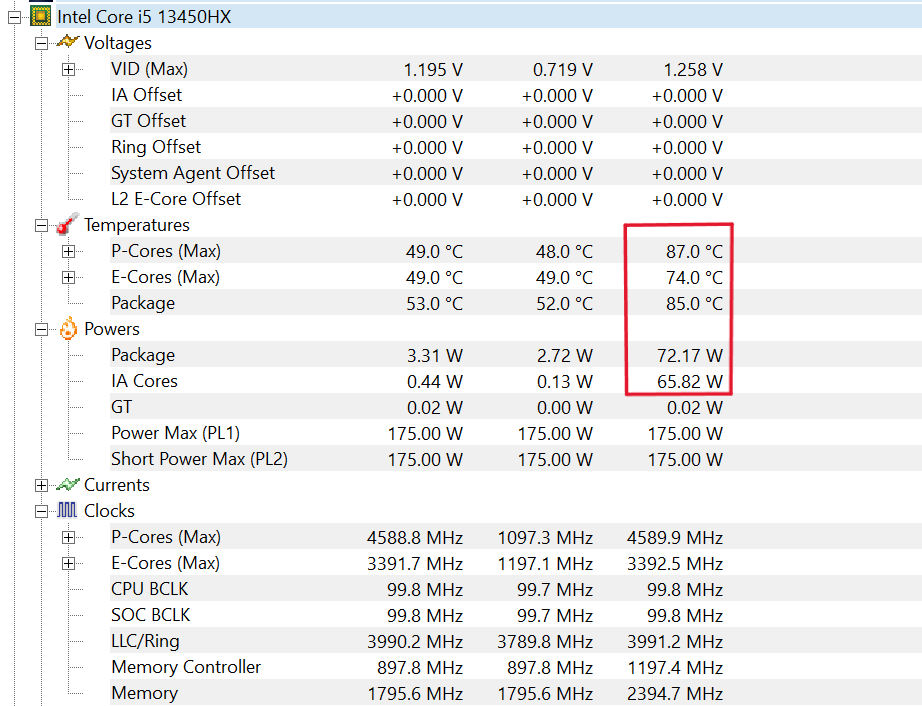Viewport: 922px width, 706px height.
Task: Click the 3789.8 MHz LLC/Ring min value
Action: (545, 641)
